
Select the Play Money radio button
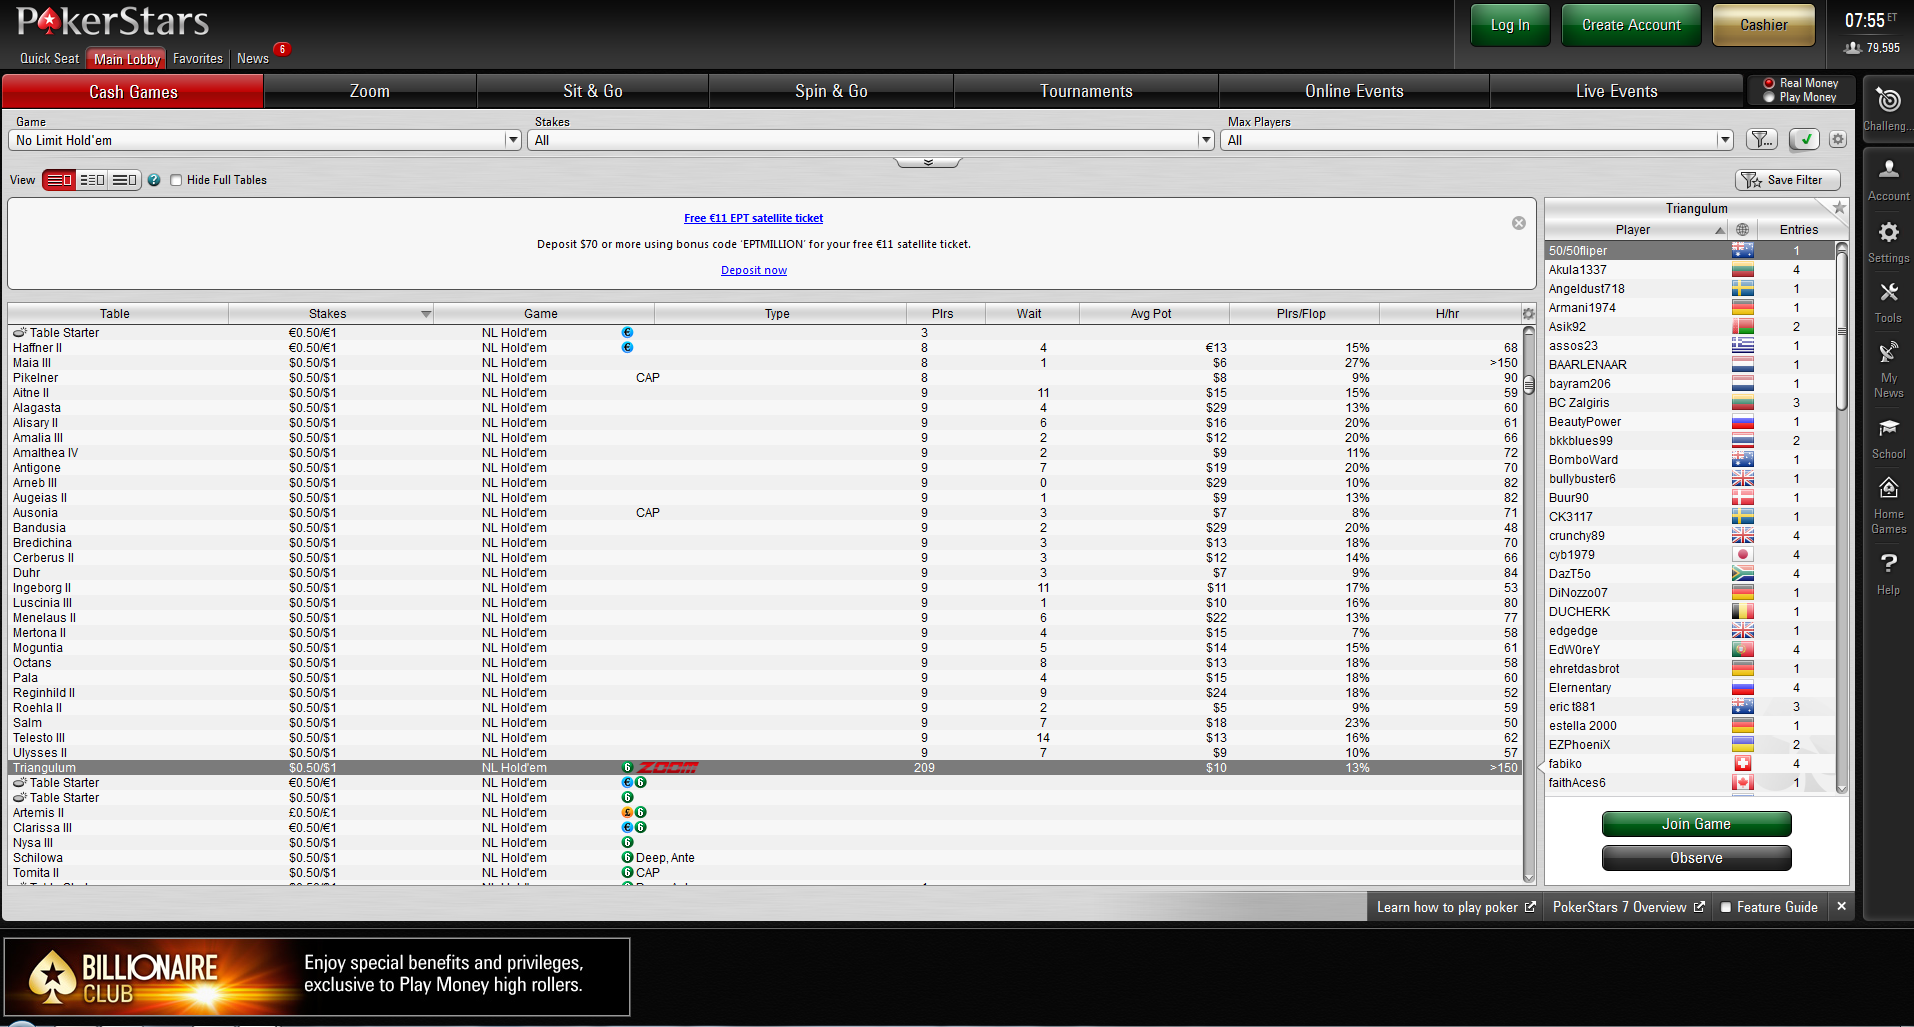(x=1769, y=97)
